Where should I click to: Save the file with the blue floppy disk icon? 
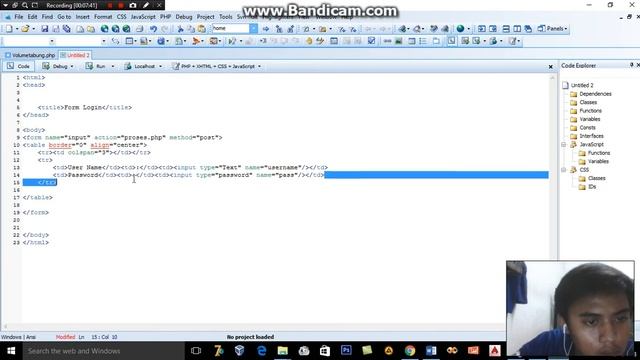pyautogui.click(x=44, y=29)
